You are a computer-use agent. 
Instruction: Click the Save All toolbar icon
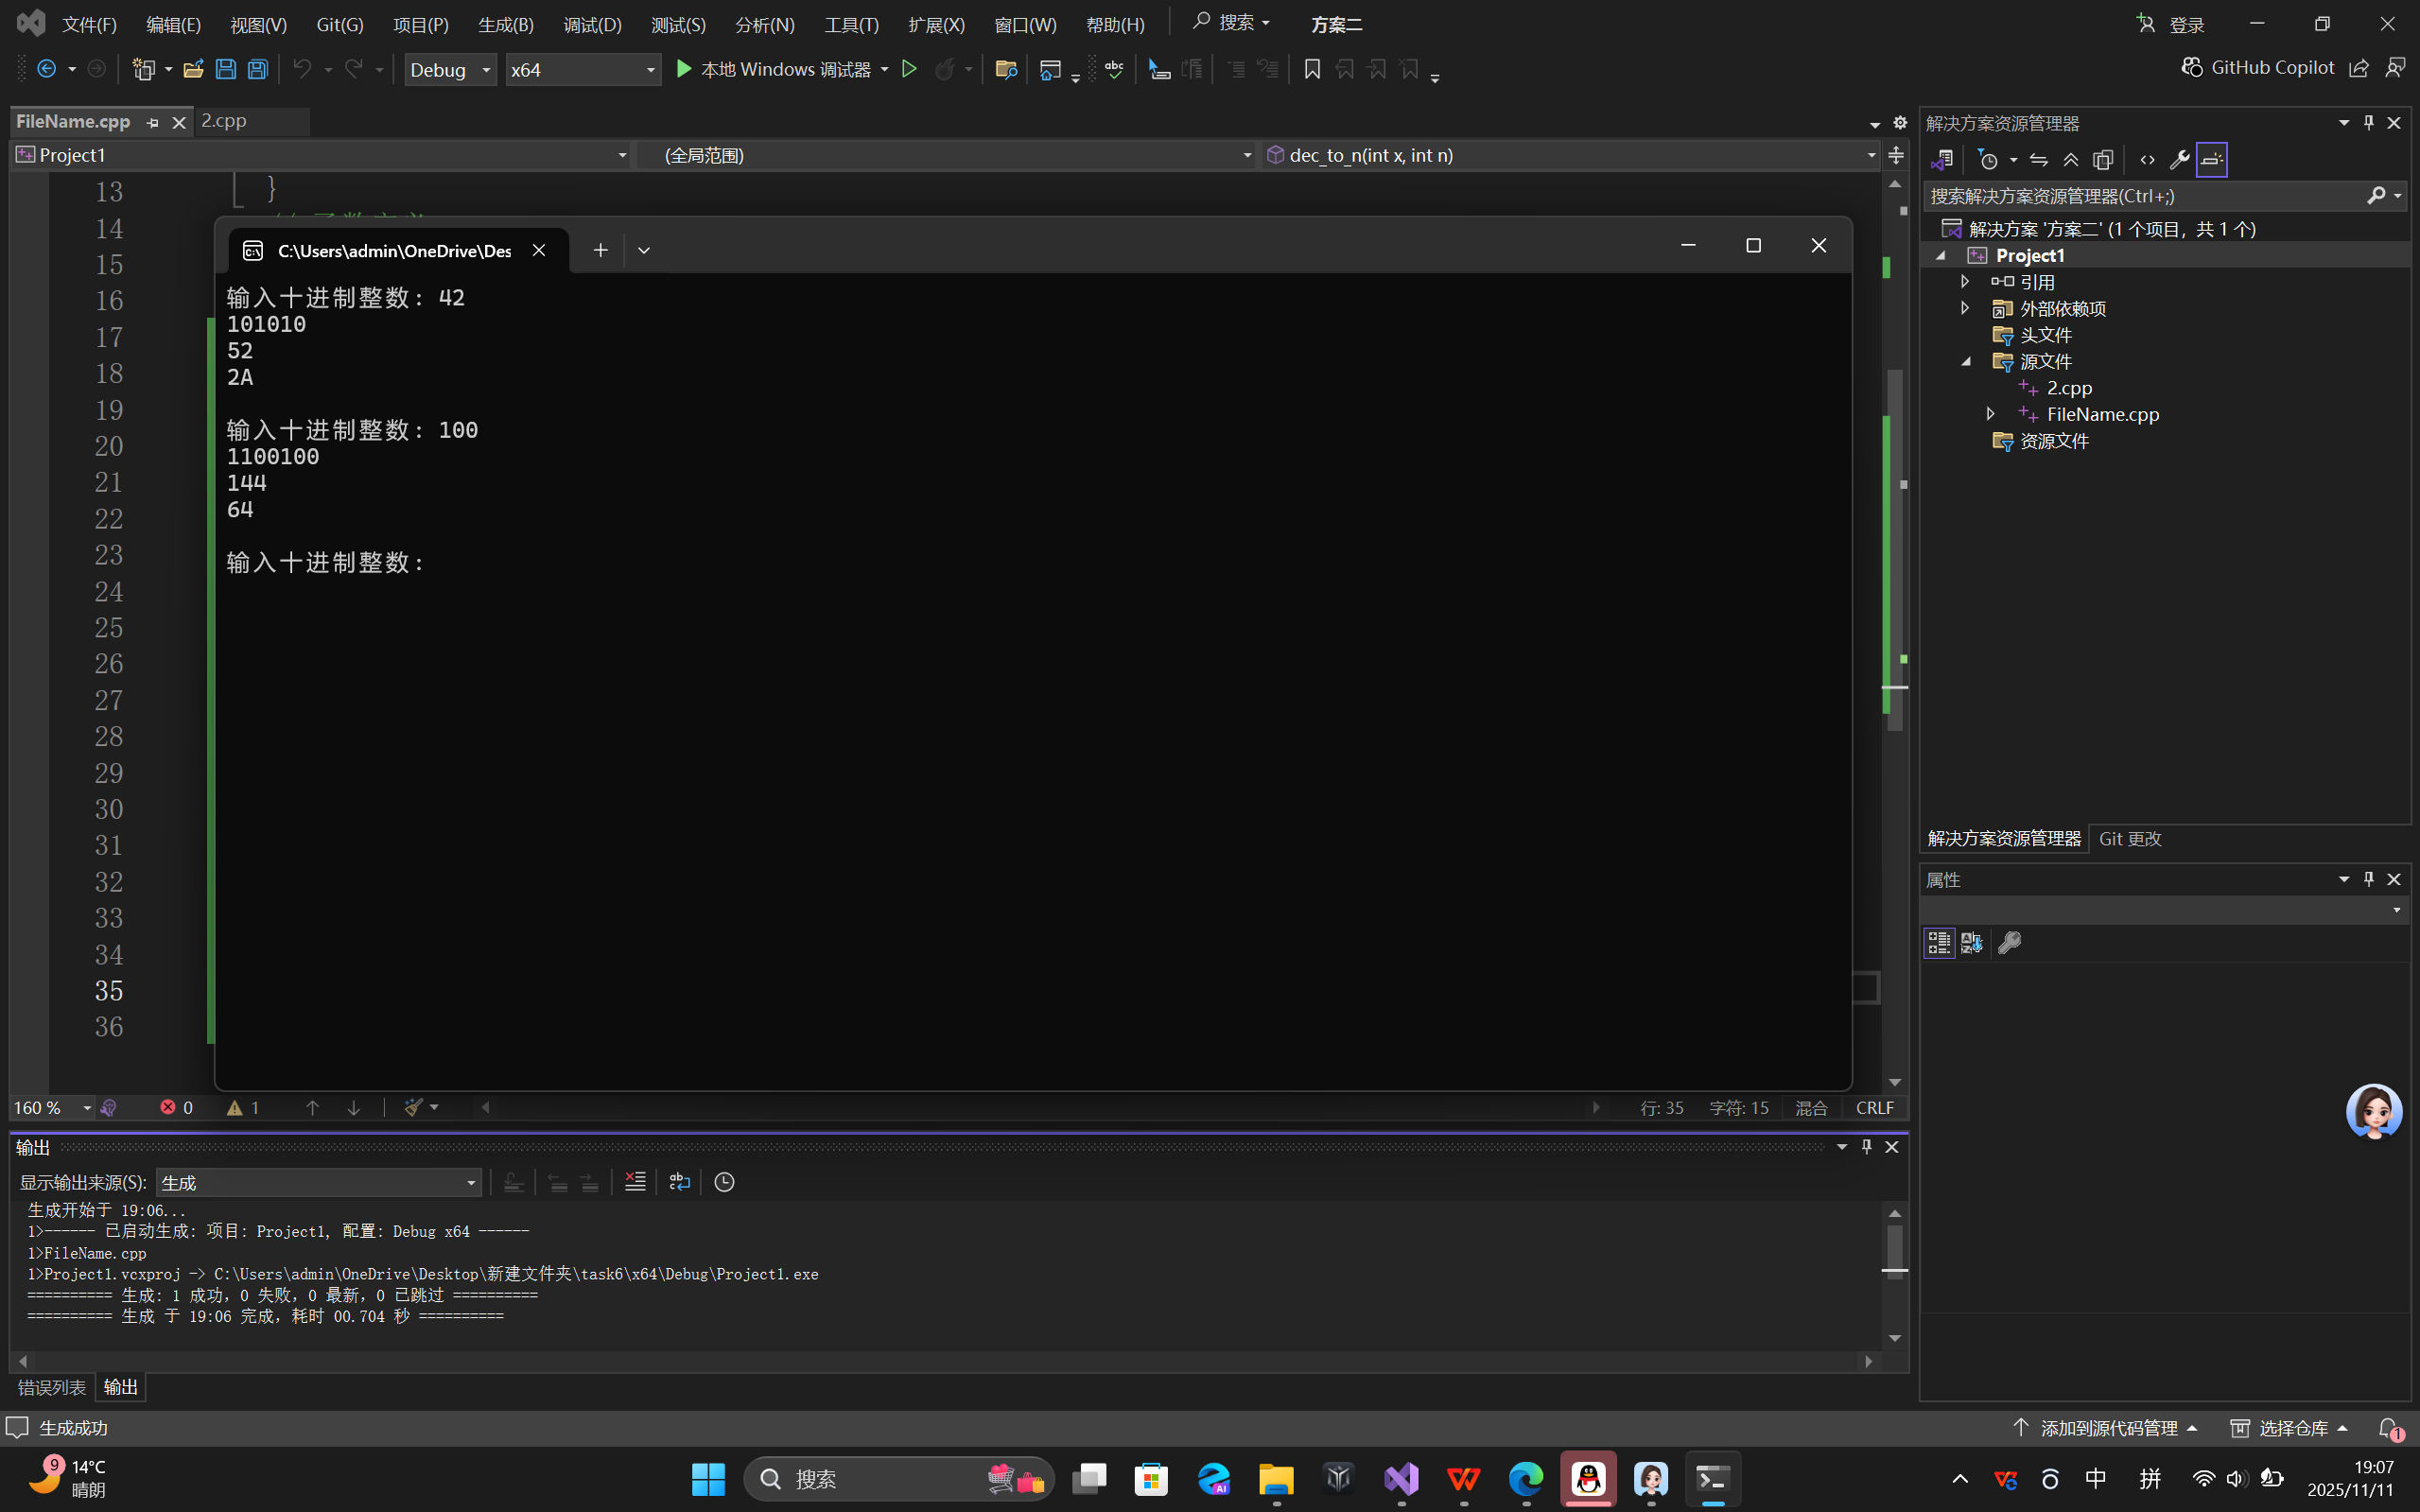point(258,69)
